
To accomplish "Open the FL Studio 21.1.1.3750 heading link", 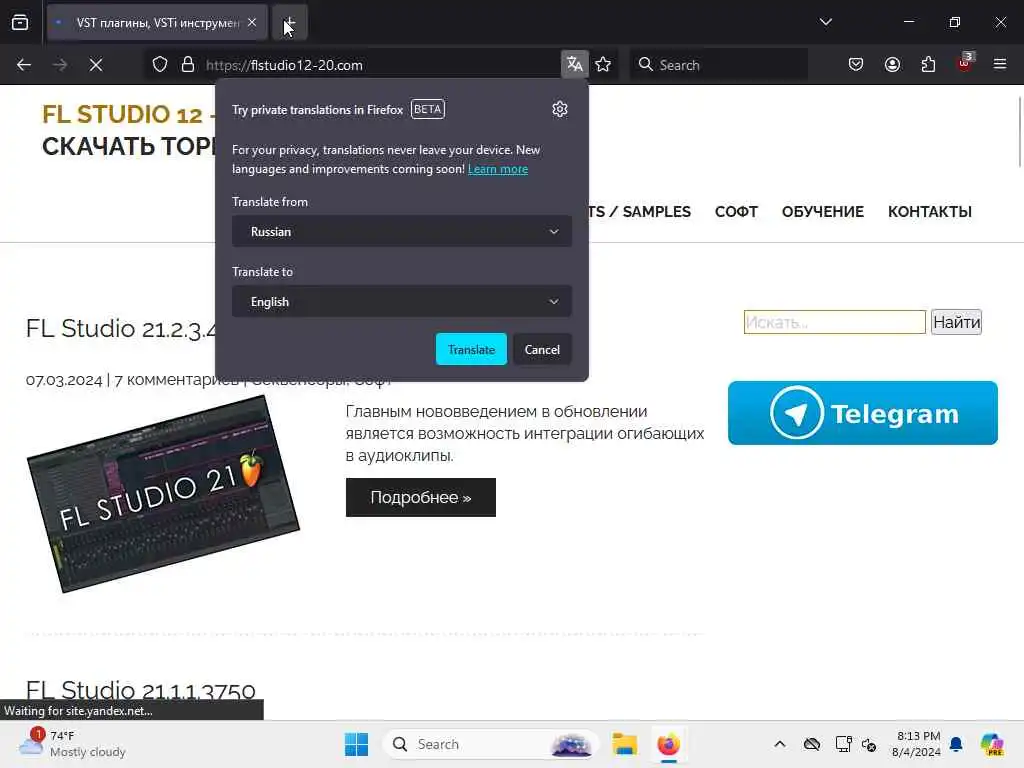I will 140,690.
